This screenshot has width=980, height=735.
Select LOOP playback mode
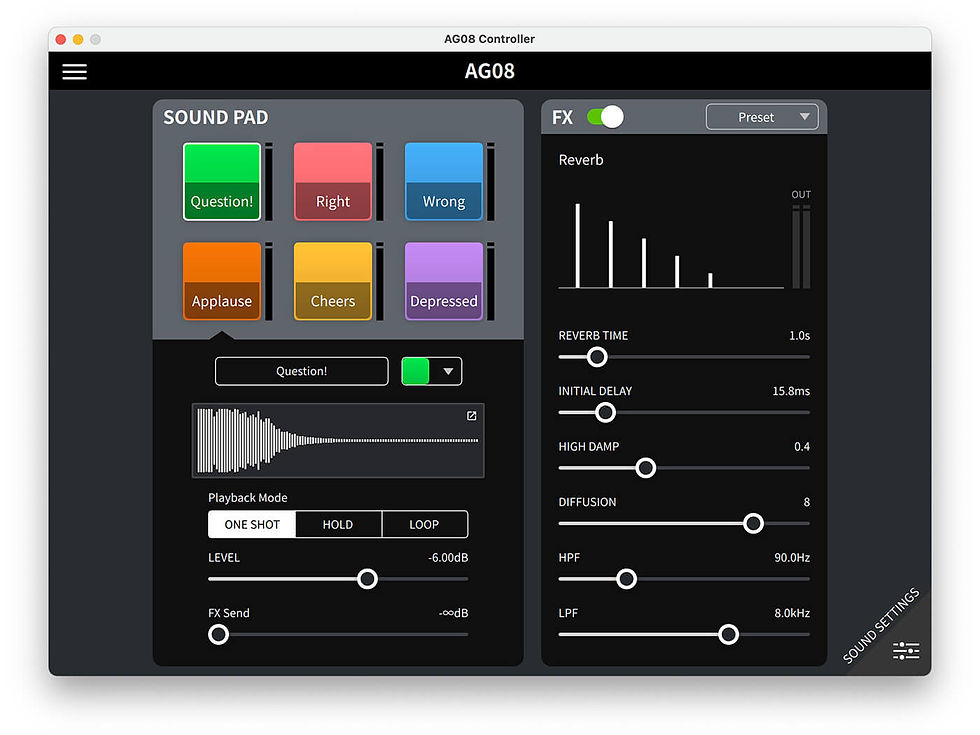tap(424, 524)
